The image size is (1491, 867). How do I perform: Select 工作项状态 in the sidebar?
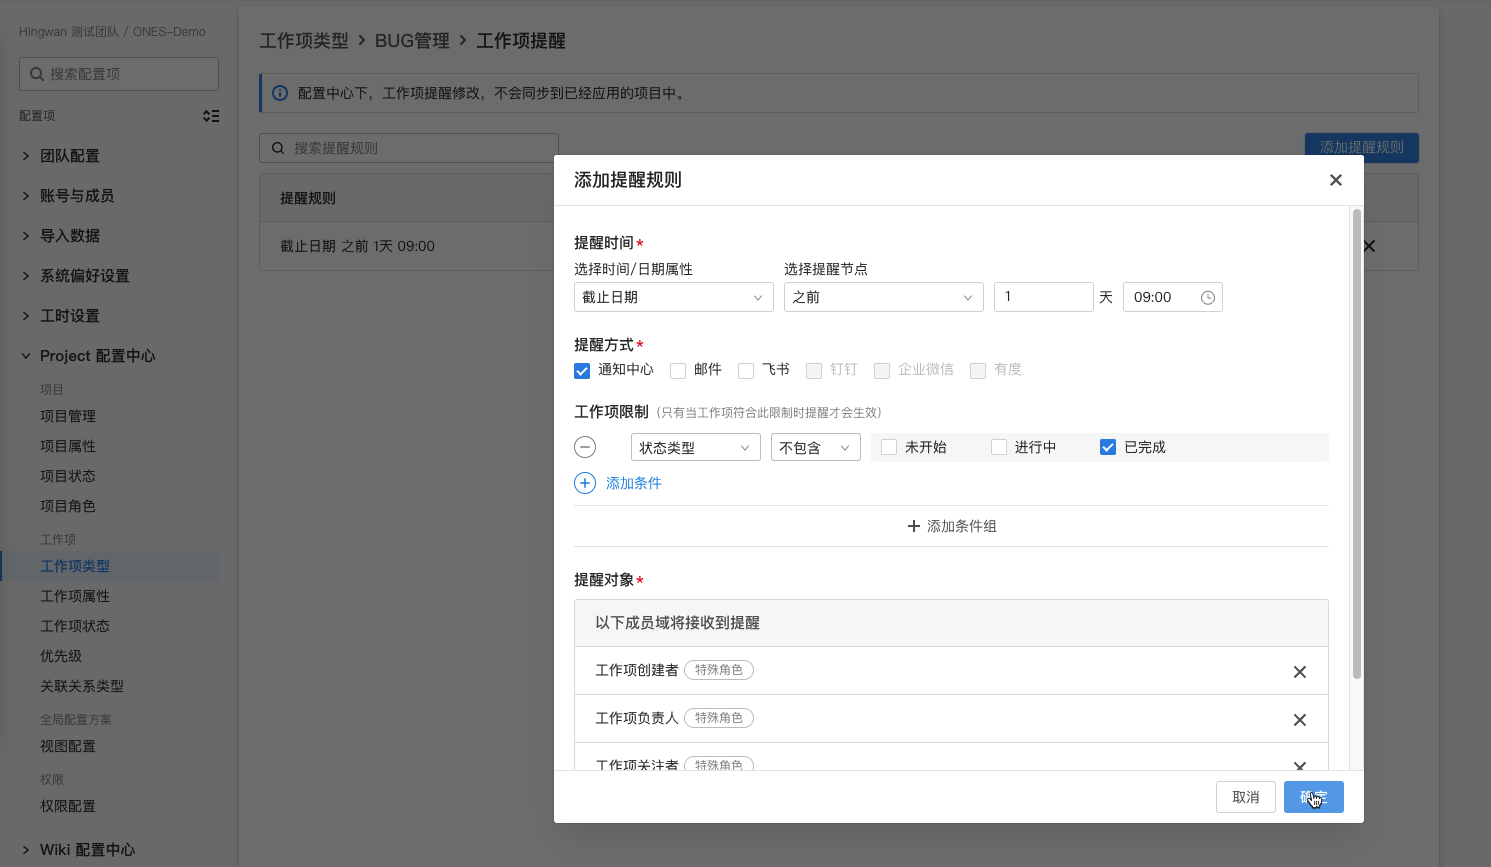tap(73, 625)
